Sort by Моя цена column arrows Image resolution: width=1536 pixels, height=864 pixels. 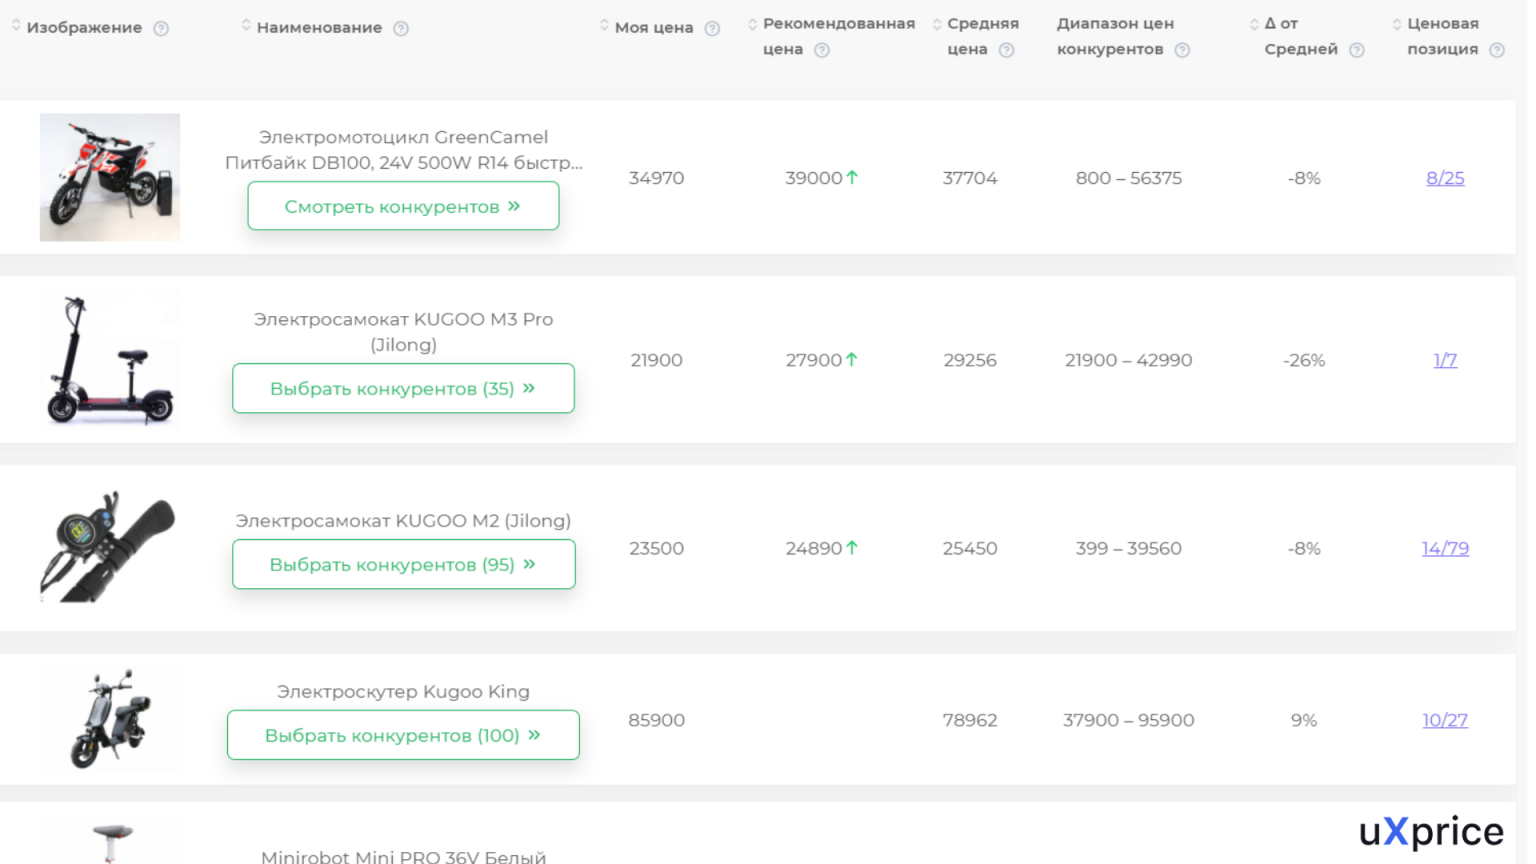tap(604, 25)
